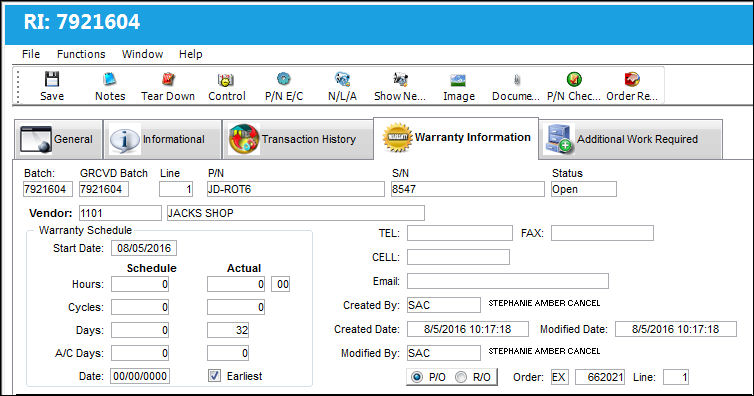Click the toolbar drag handle dots
Screen dimensions: 754x396
pos(18,87)
